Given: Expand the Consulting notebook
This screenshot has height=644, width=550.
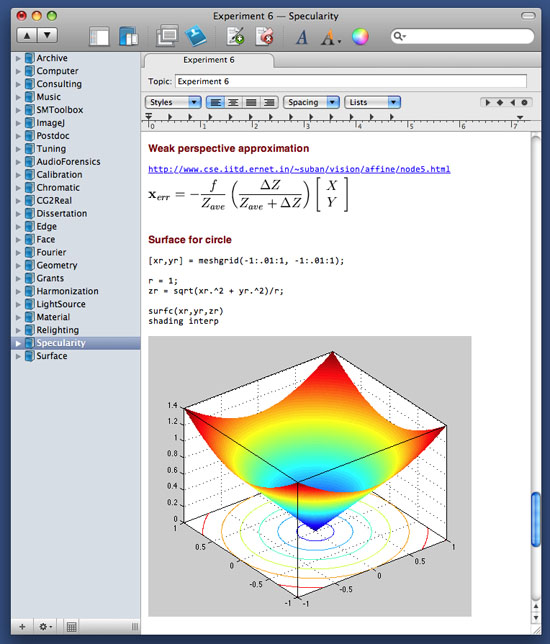Looking at the screenshot, I should click(18, 84).
